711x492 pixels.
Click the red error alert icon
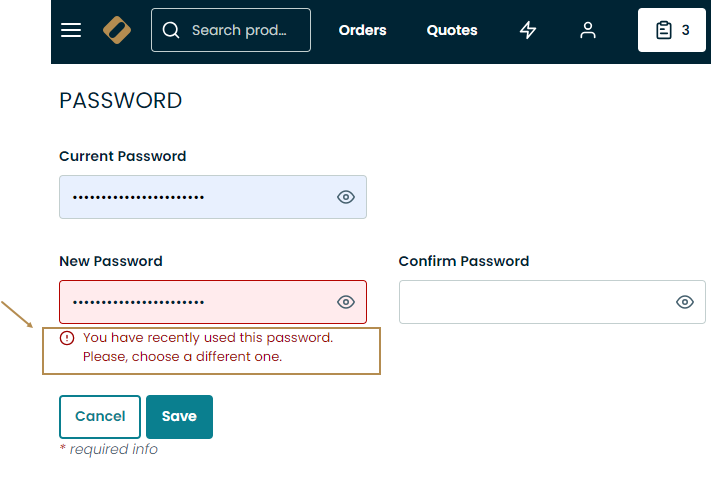pos(67,338)
